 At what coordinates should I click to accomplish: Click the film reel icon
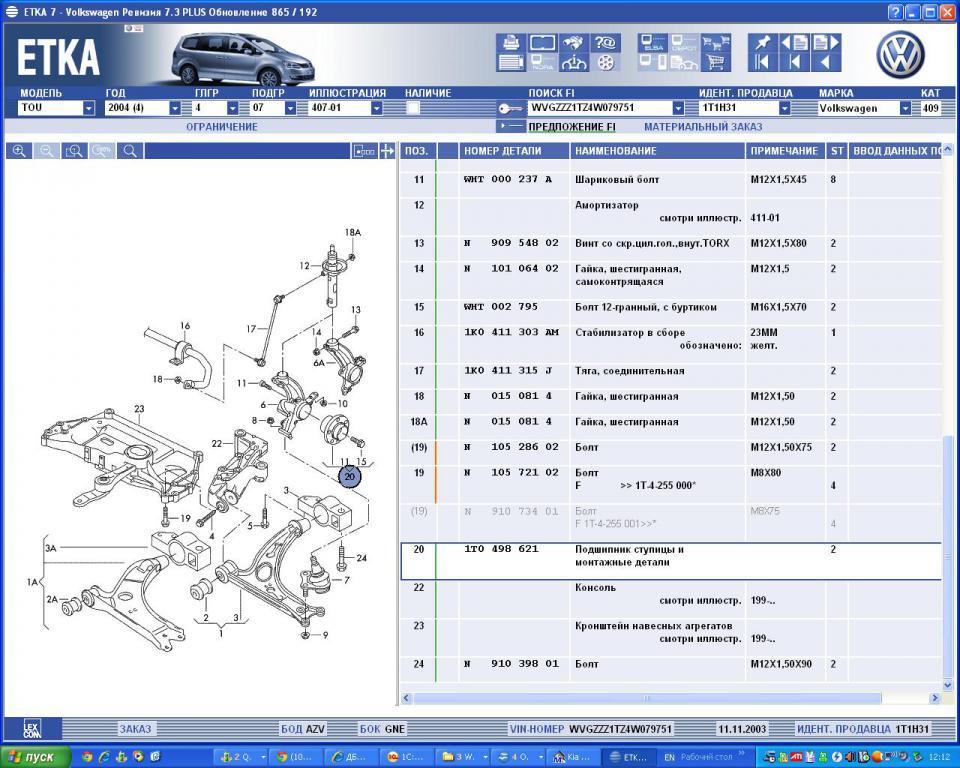[x=605, y=62]
